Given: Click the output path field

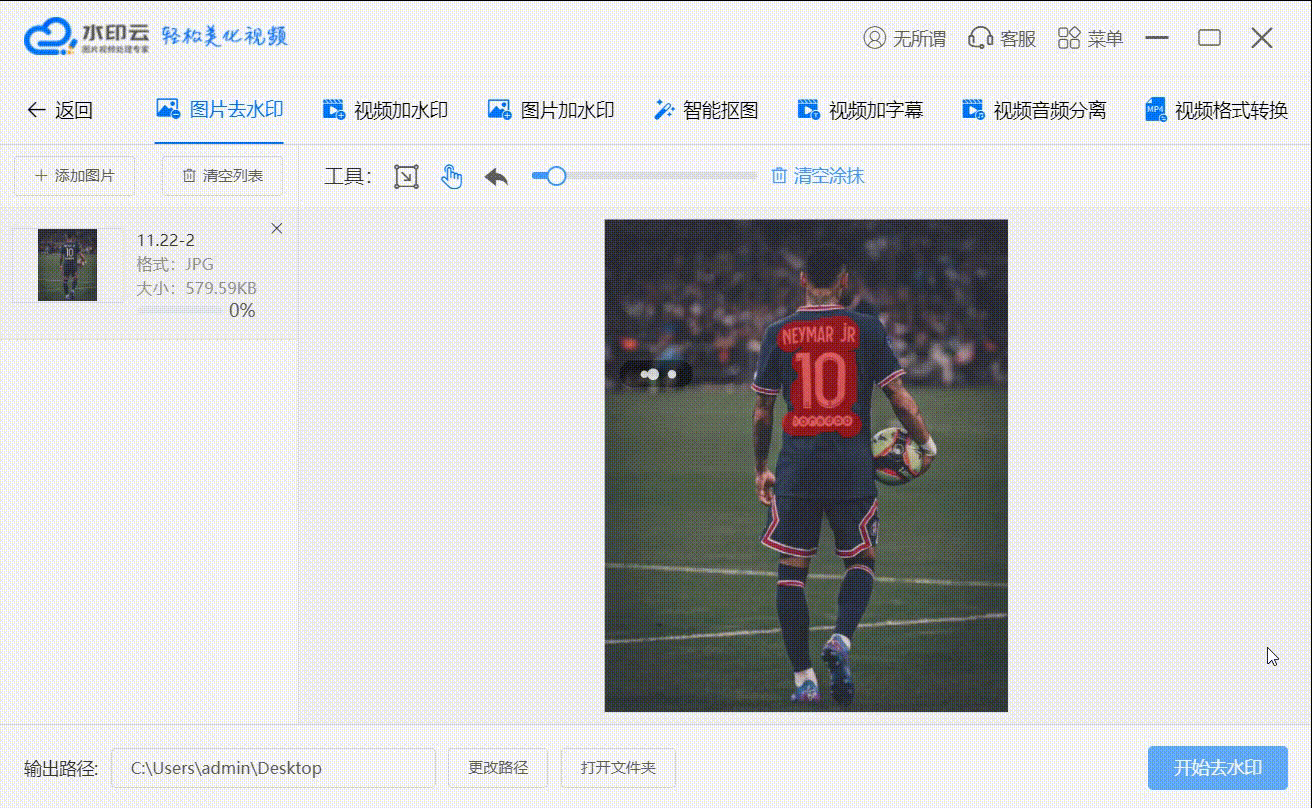Looking at the screenshot, I should pyautogui.click(x=273, y=768).
